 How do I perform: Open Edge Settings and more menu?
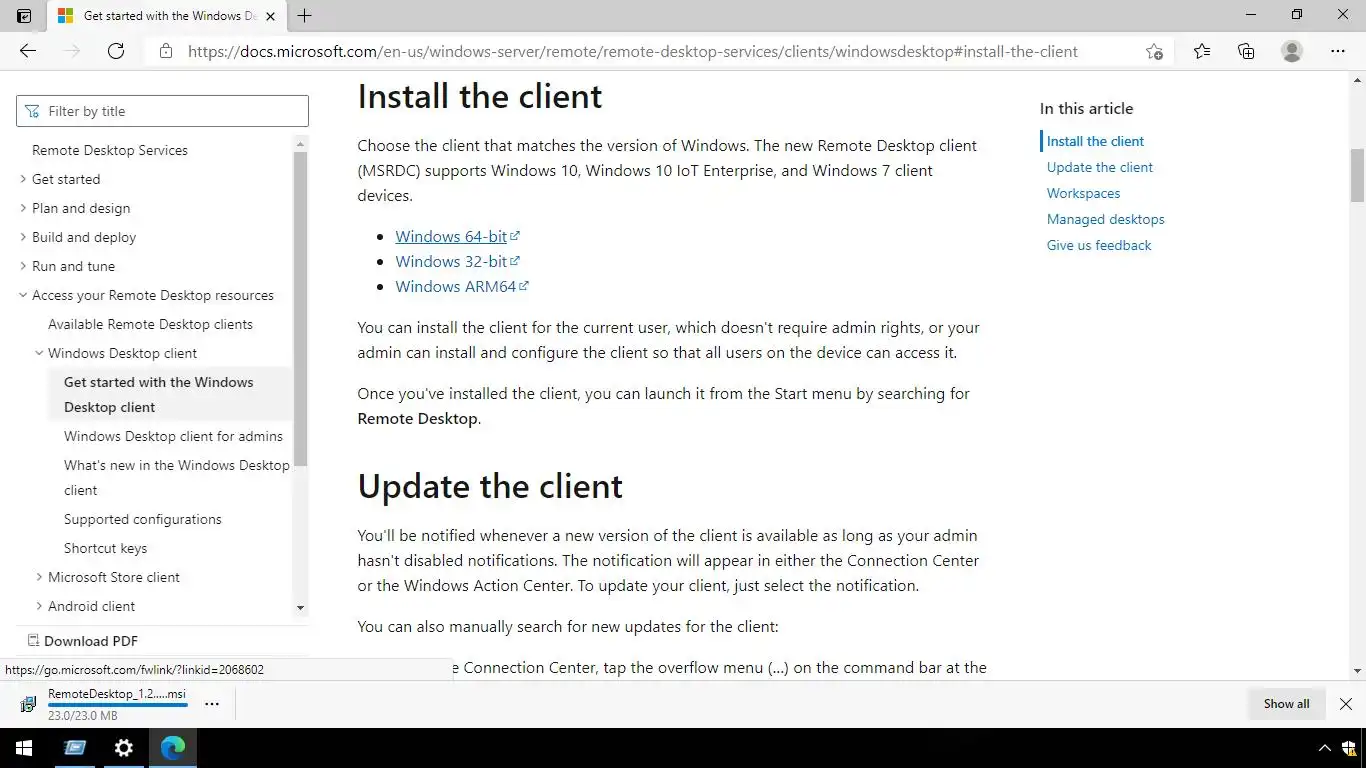[1338, 51]
